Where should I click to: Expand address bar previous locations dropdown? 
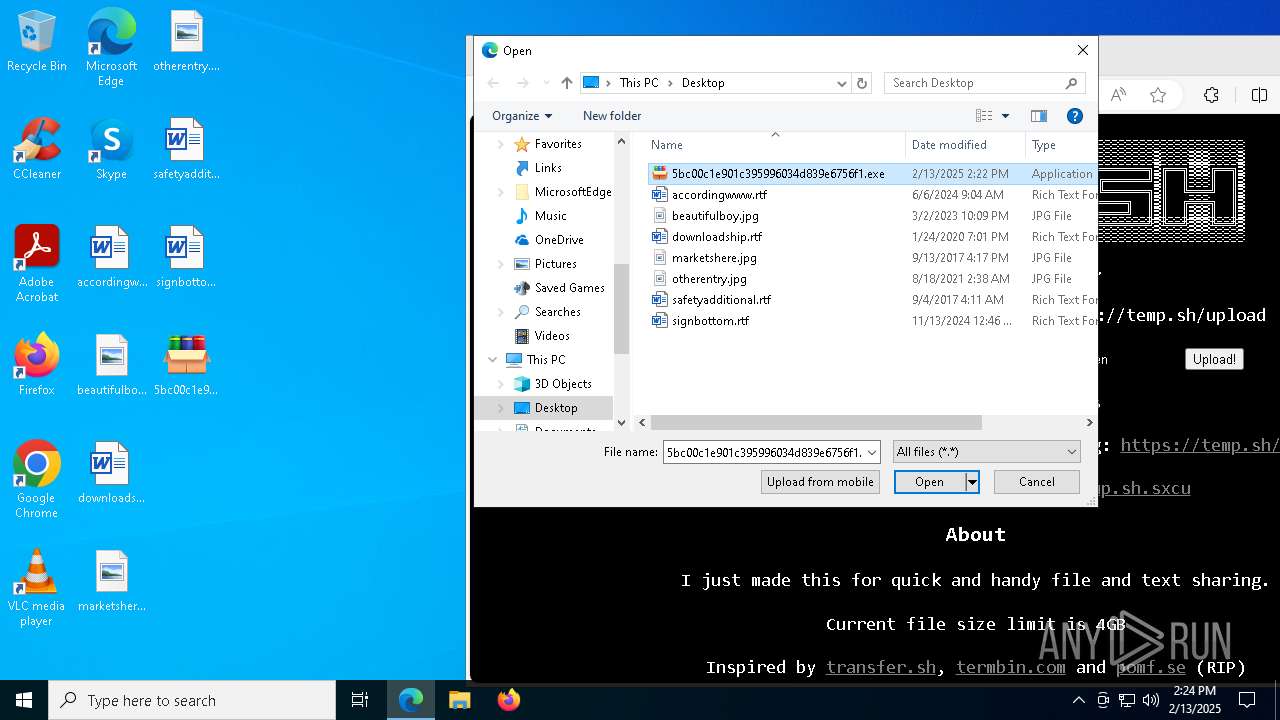(x=842, y=83)
